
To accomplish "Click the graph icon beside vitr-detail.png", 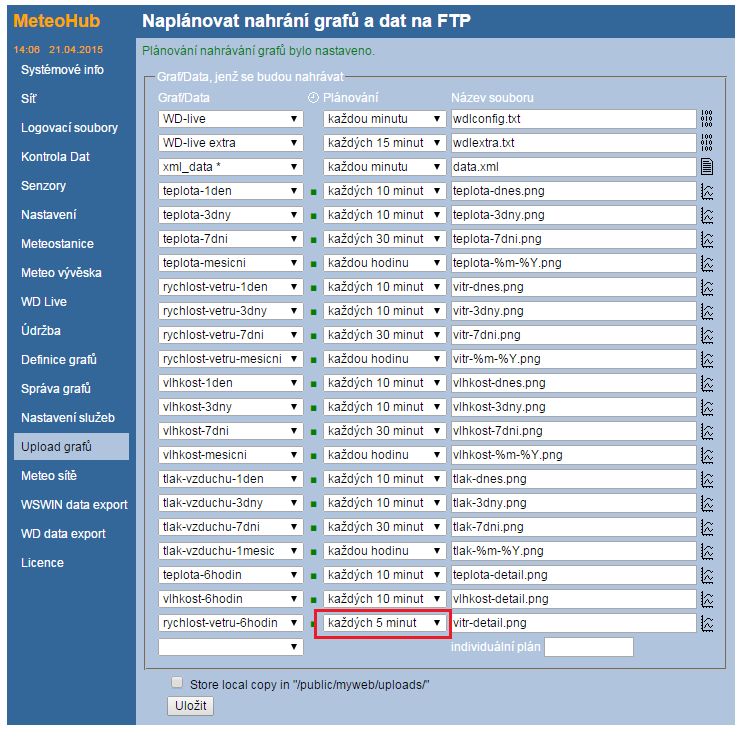I will pyautogui.click(x=707, y=623).
